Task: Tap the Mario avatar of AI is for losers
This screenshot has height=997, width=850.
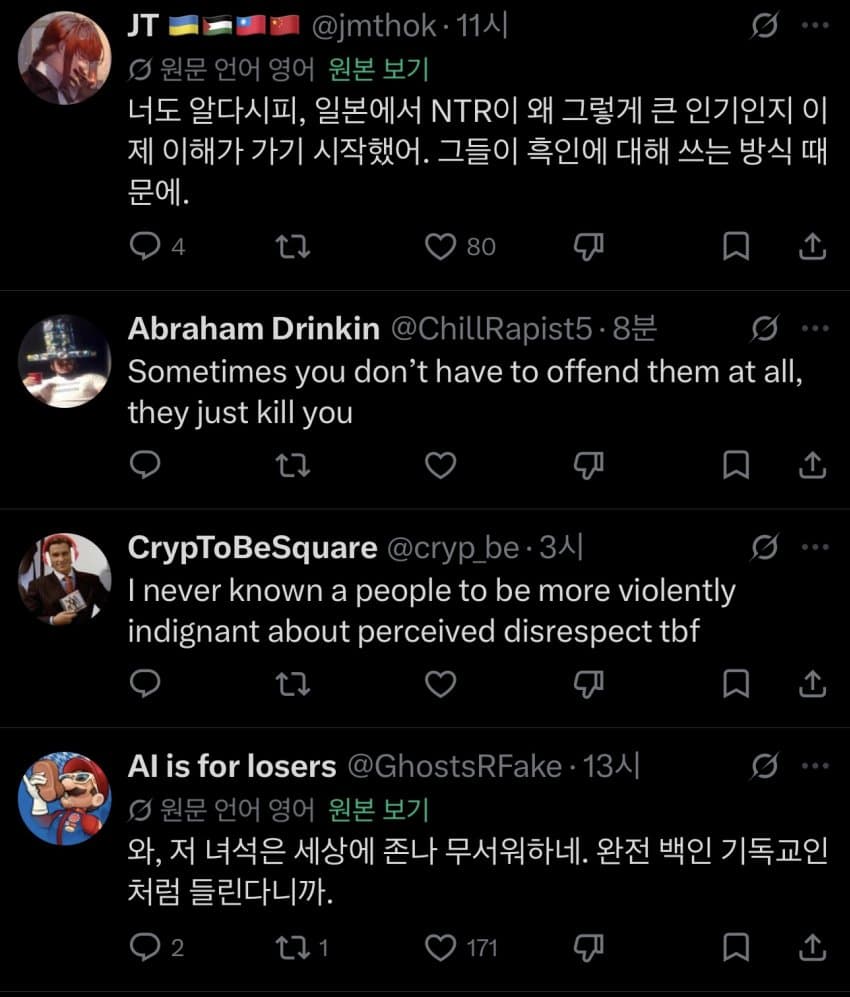Action: [x=65, y=798]
